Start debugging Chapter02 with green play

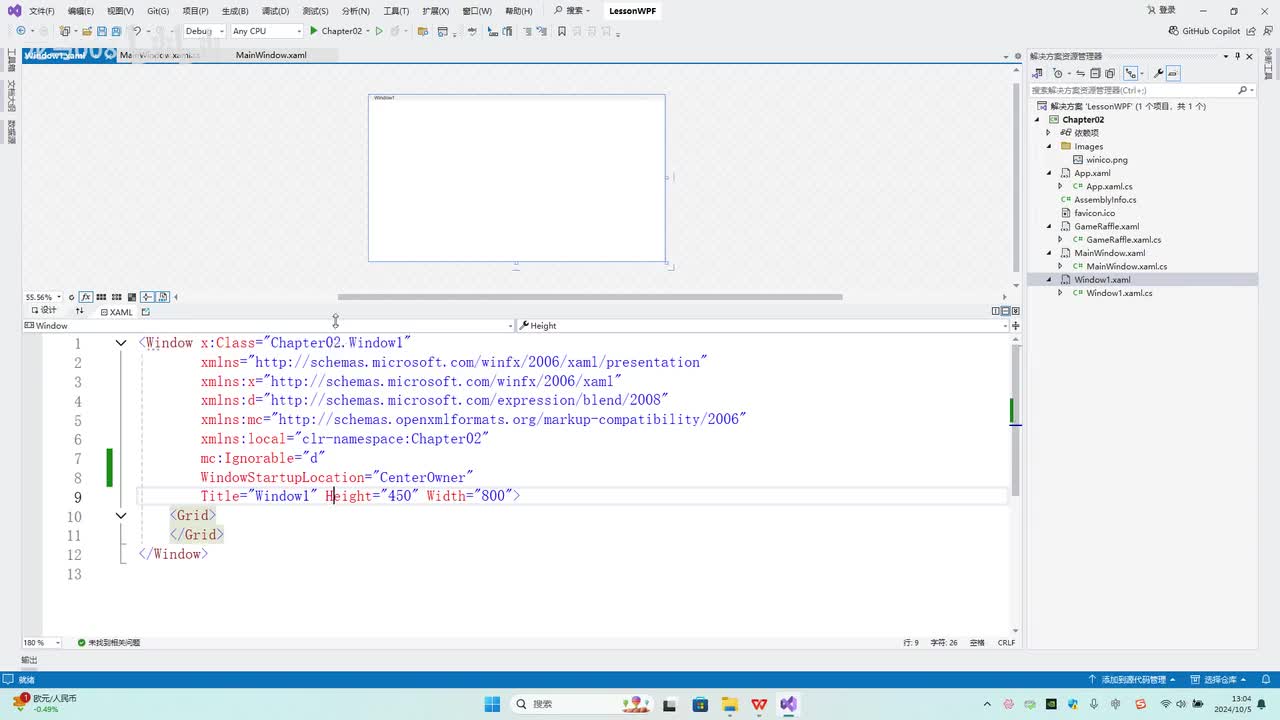336,31
